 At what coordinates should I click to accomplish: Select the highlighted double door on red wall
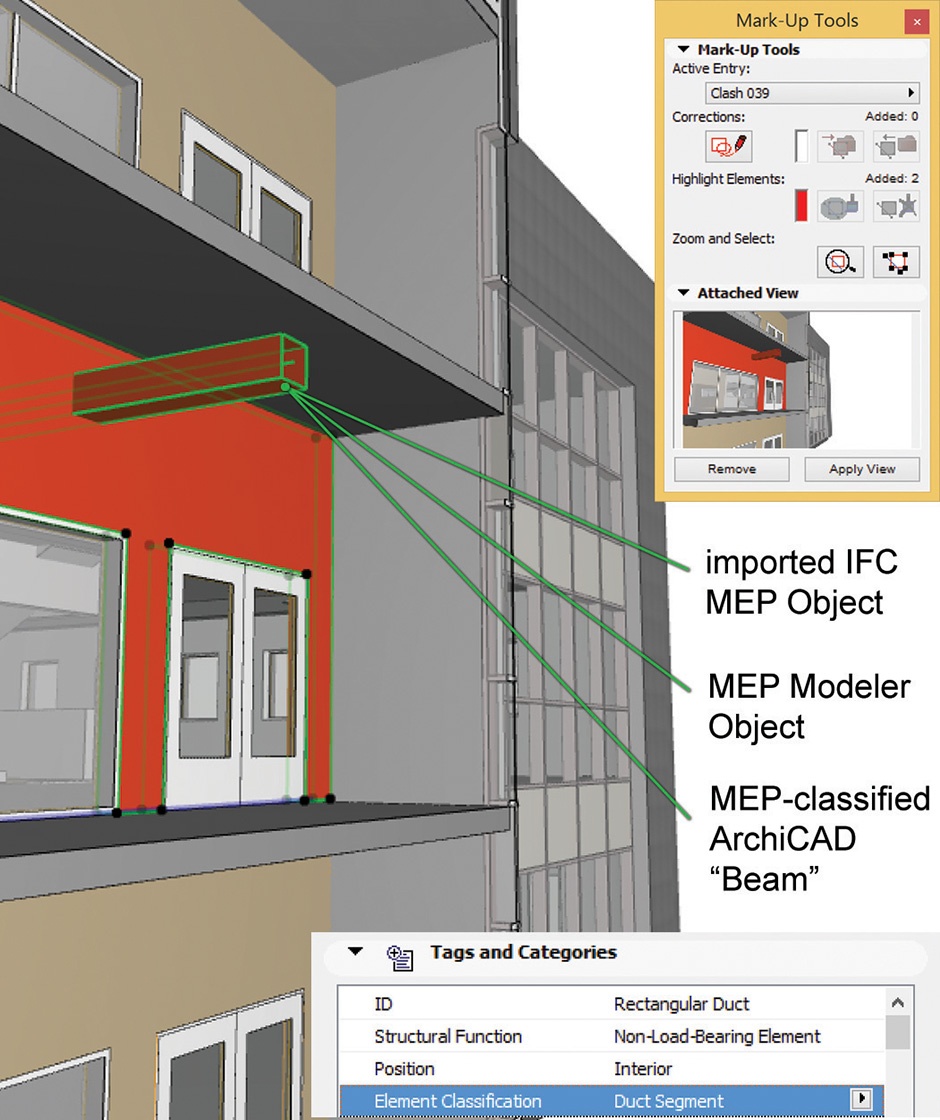click(237, 679)
